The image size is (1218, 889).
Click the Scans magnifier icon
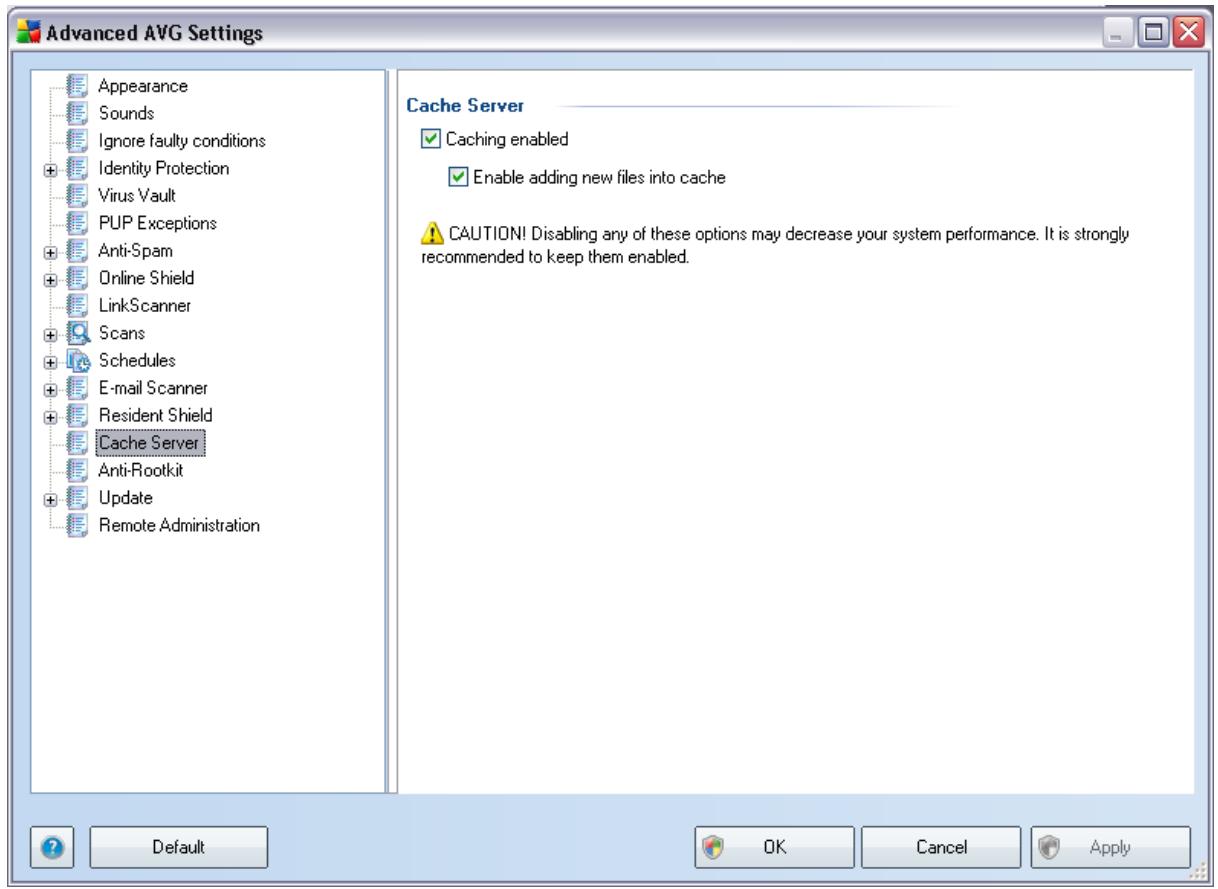(77, 331)
